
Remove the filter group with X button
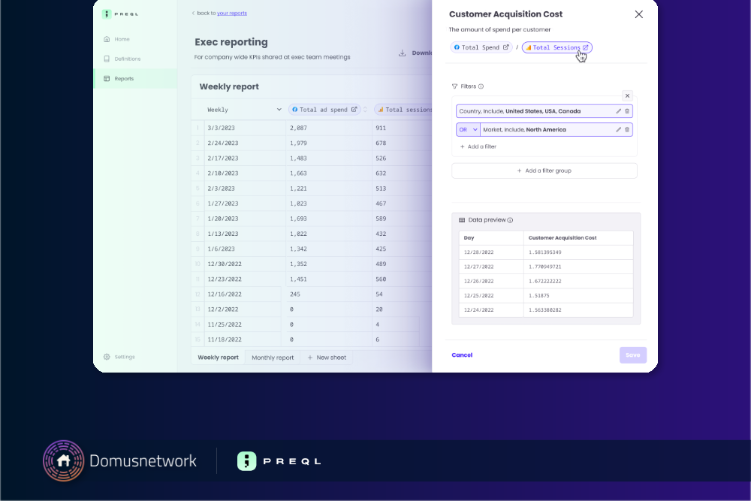point(627,96)
